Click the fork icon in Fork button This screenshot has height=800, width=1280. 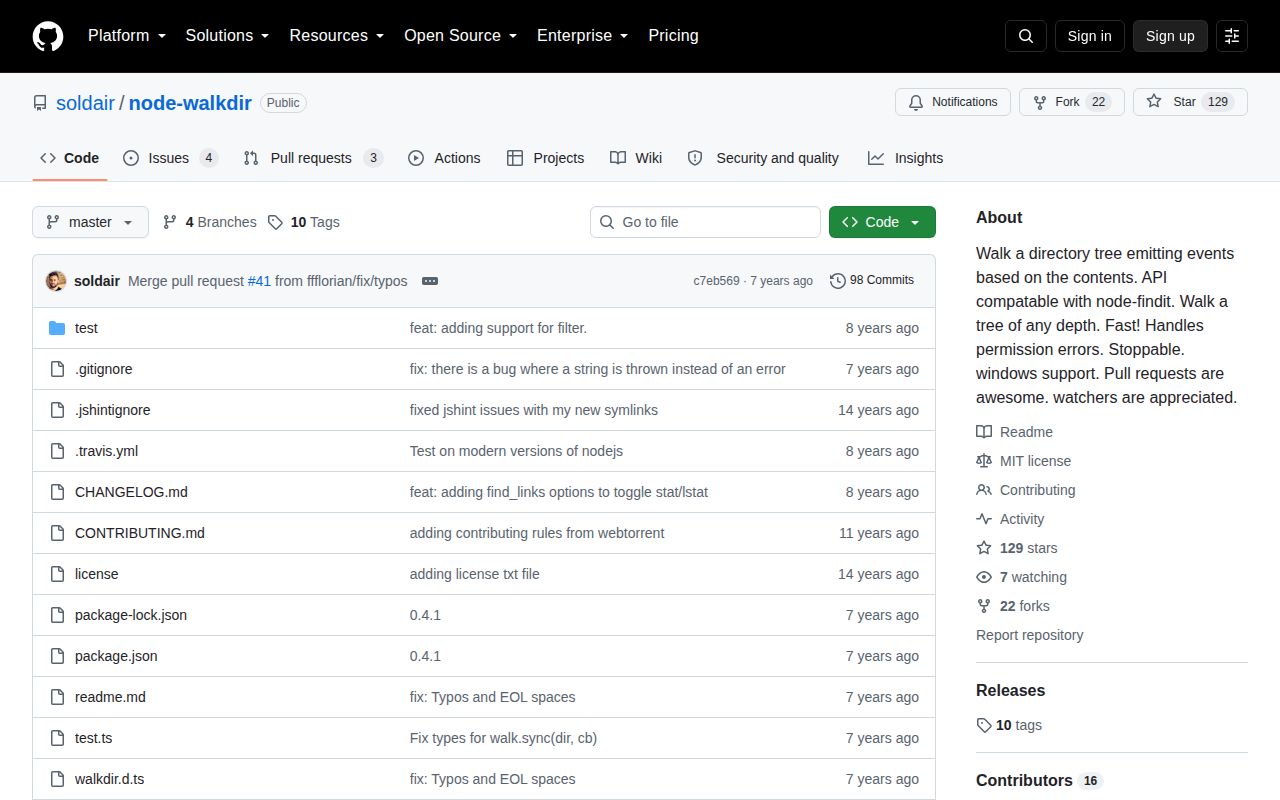click(x=1040, y=102)
